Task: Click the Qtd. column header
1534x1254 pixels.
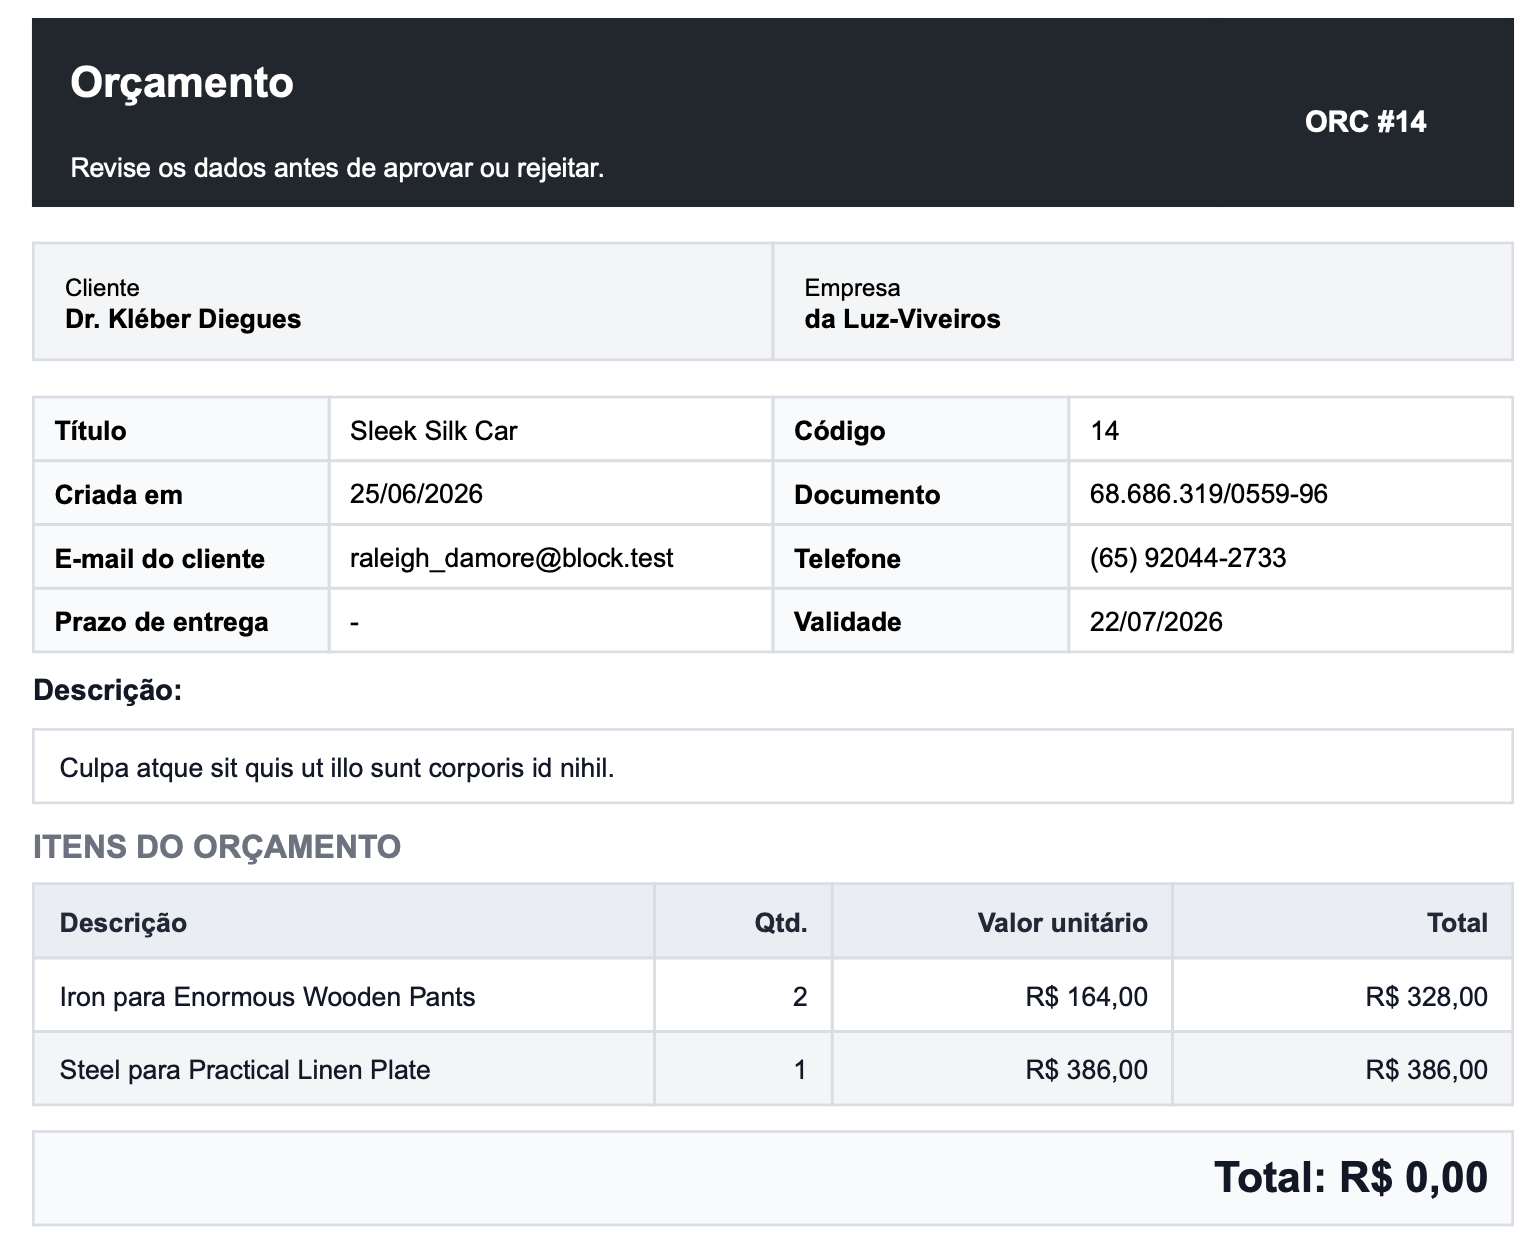Action: pyautogui.click(x=781, y=922)
